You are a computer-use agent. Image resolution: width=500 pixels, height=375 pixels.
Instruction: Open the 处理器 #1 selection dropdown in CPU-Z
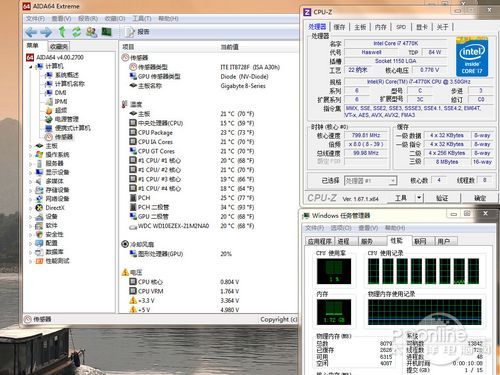[x=370, y=181]
